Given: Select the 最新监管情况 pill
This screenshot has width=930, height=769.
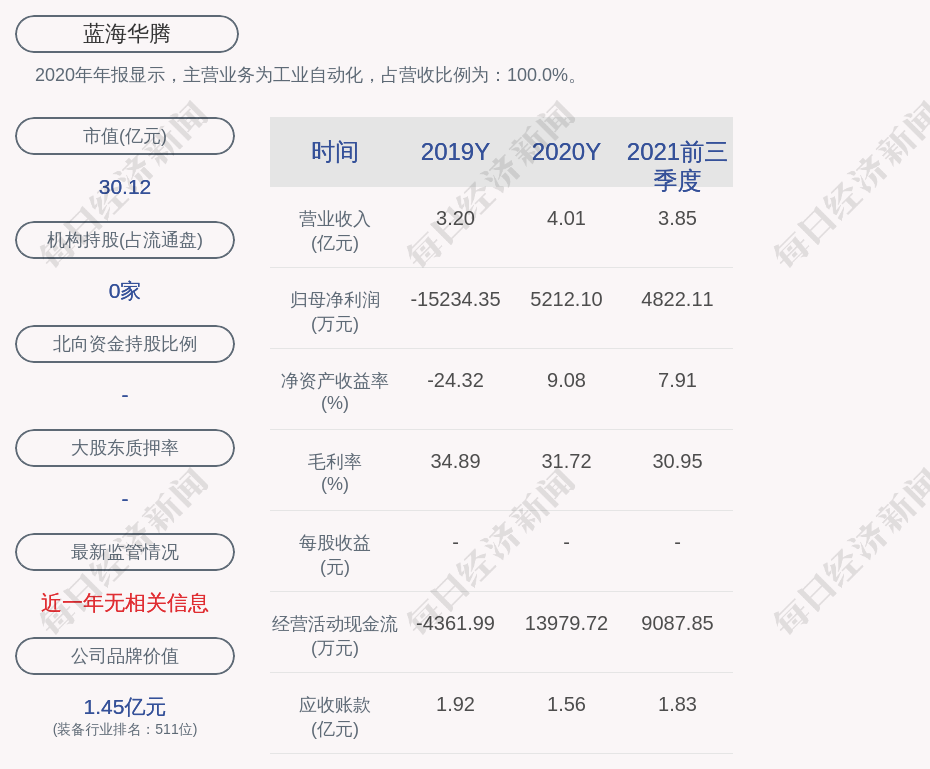Looking at the screenshot, I should tap(125, 552).
